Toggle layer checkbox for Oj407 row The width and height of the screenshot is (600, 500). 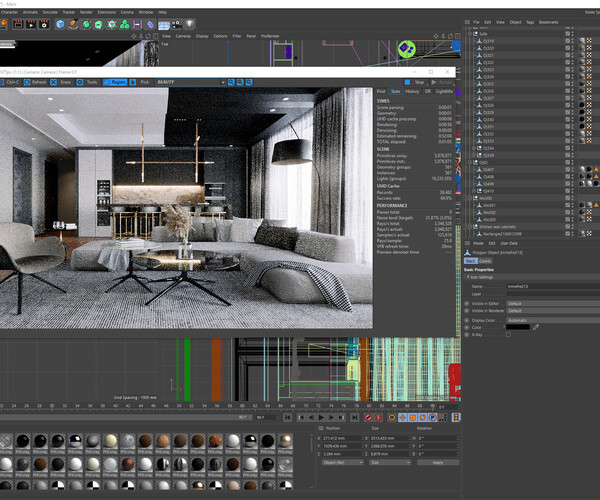tap(568, 169)
